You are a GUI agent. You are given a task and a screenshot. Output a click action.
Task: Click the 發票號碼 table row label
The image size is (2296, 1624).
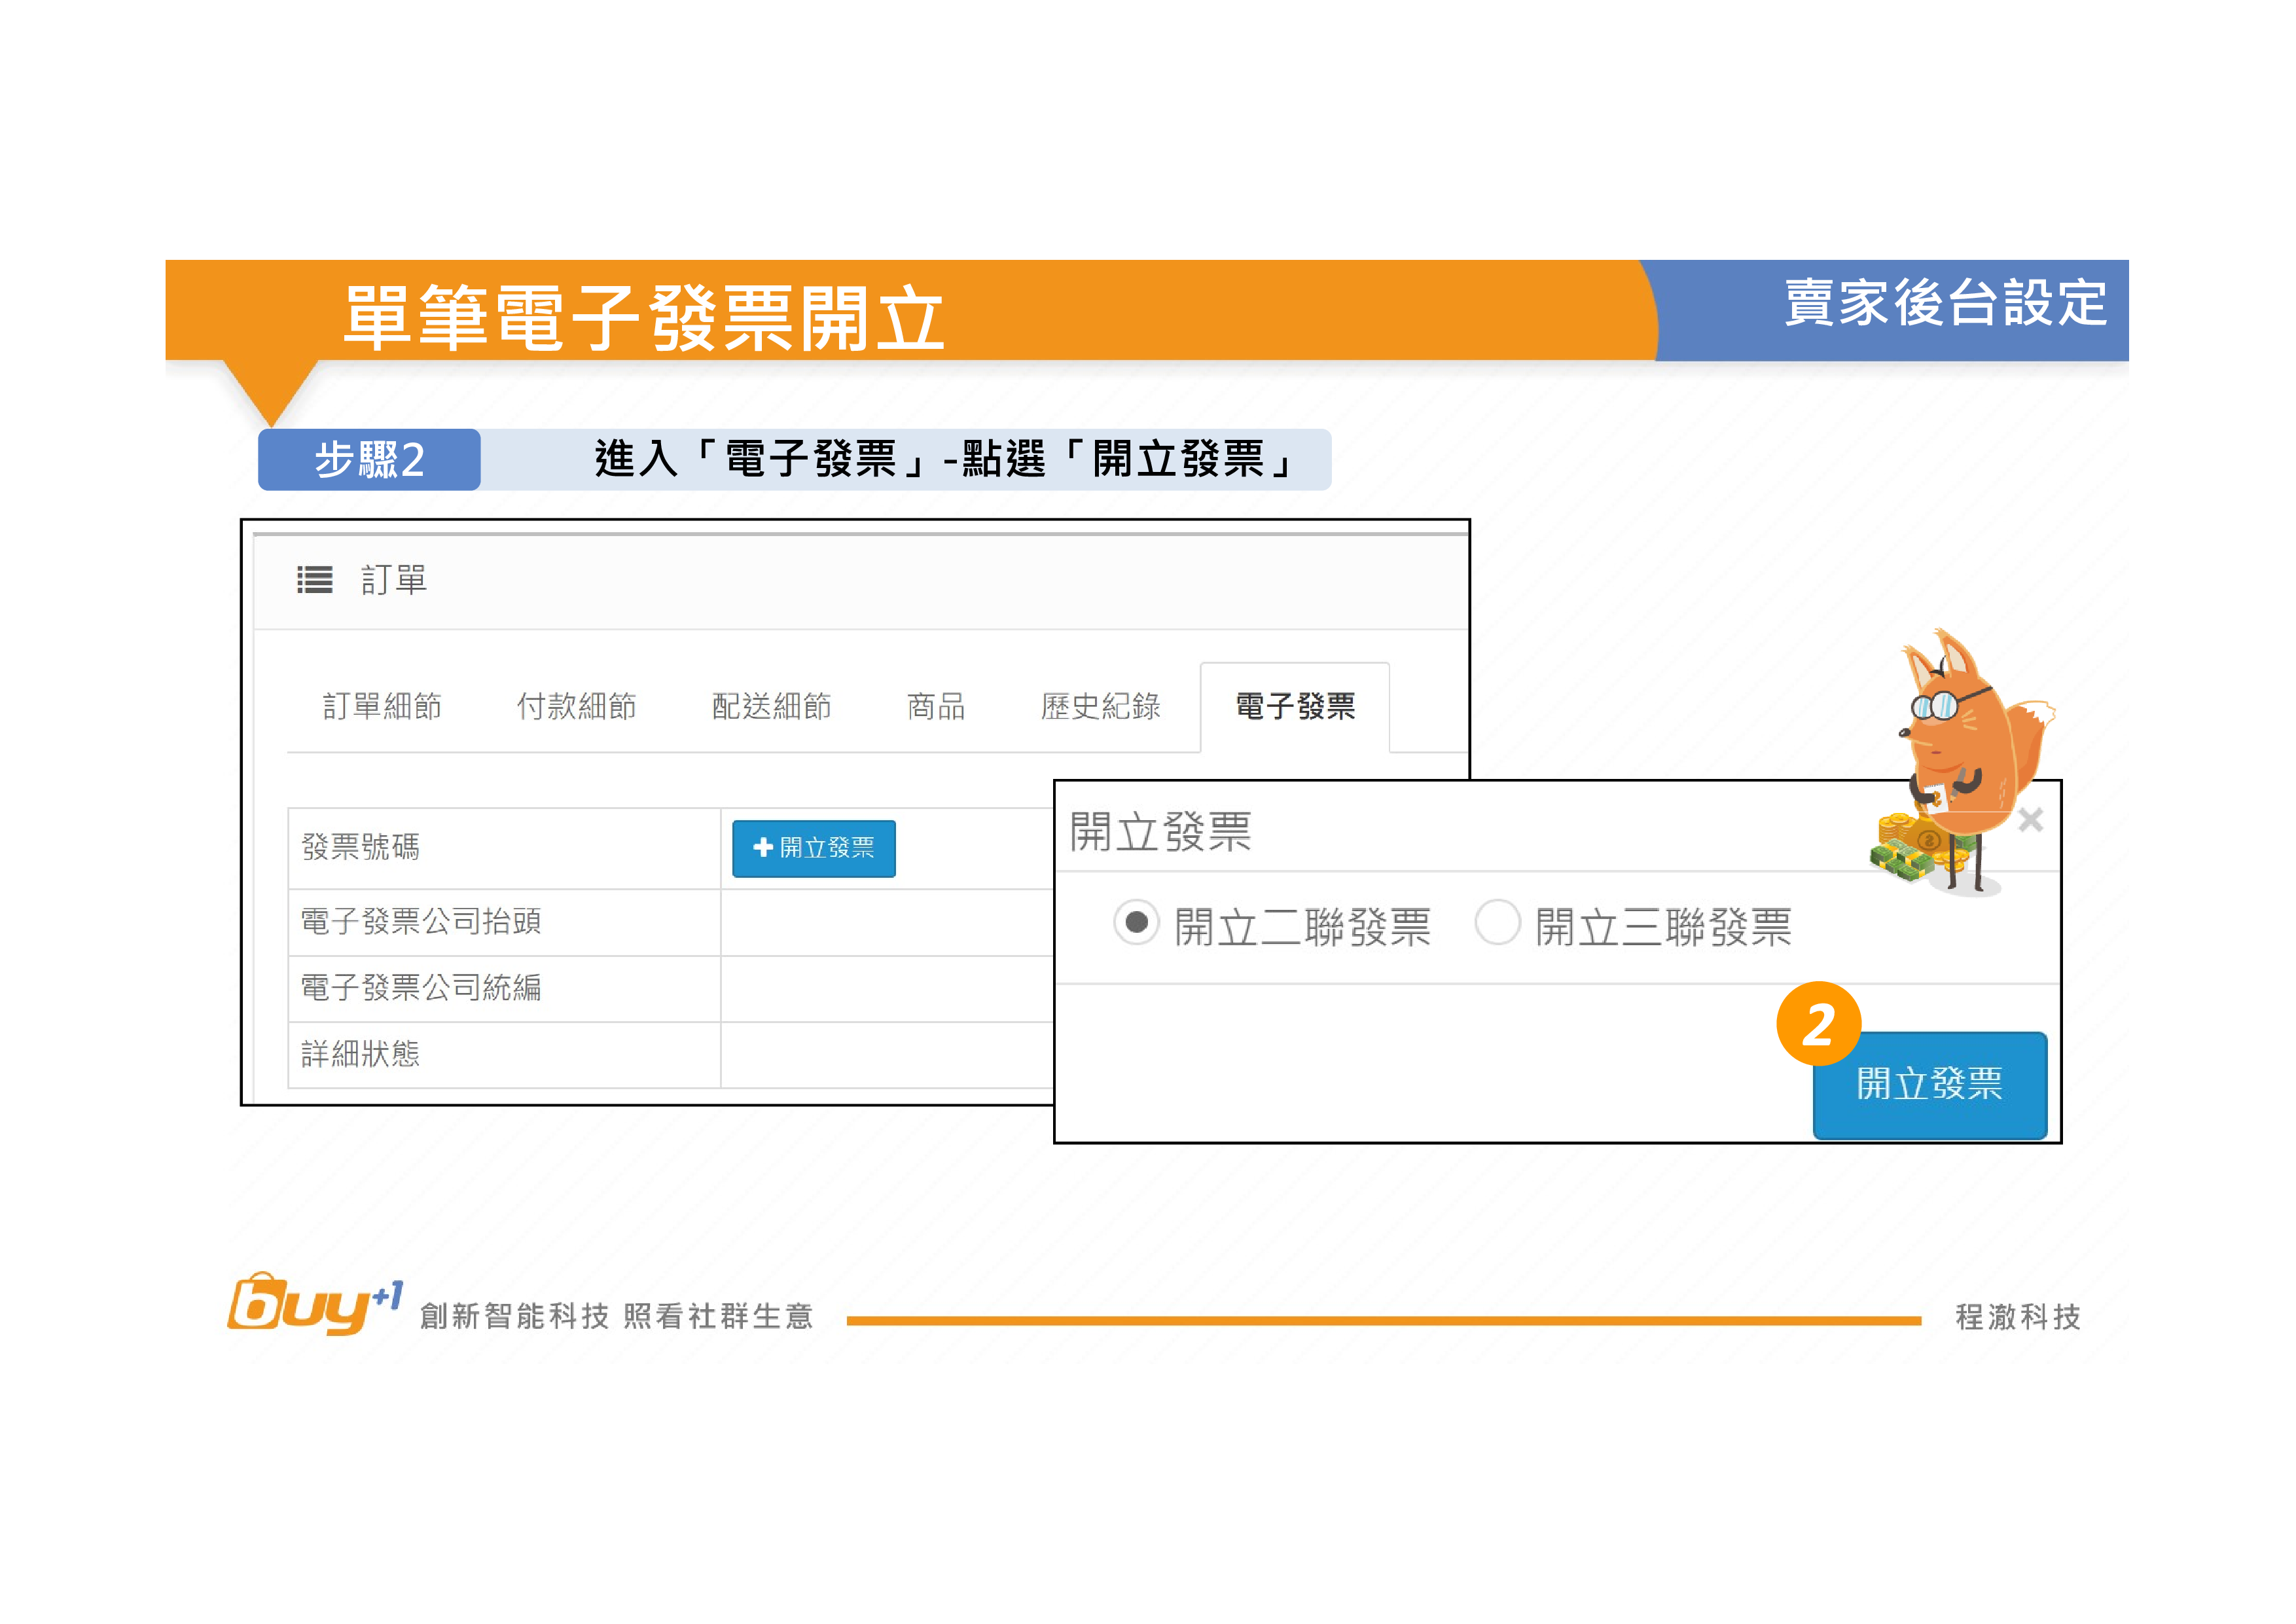point(361,848)
